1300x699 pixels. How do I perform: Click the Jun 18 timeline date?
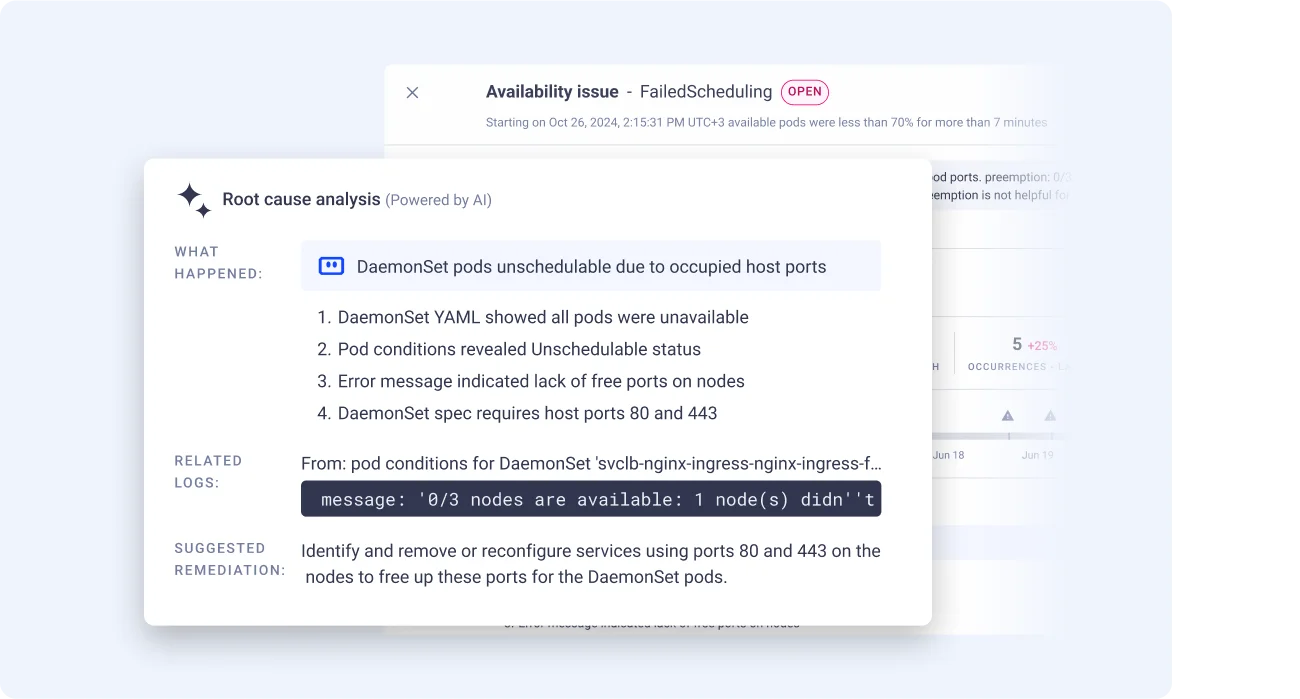(x=948, y=455)
